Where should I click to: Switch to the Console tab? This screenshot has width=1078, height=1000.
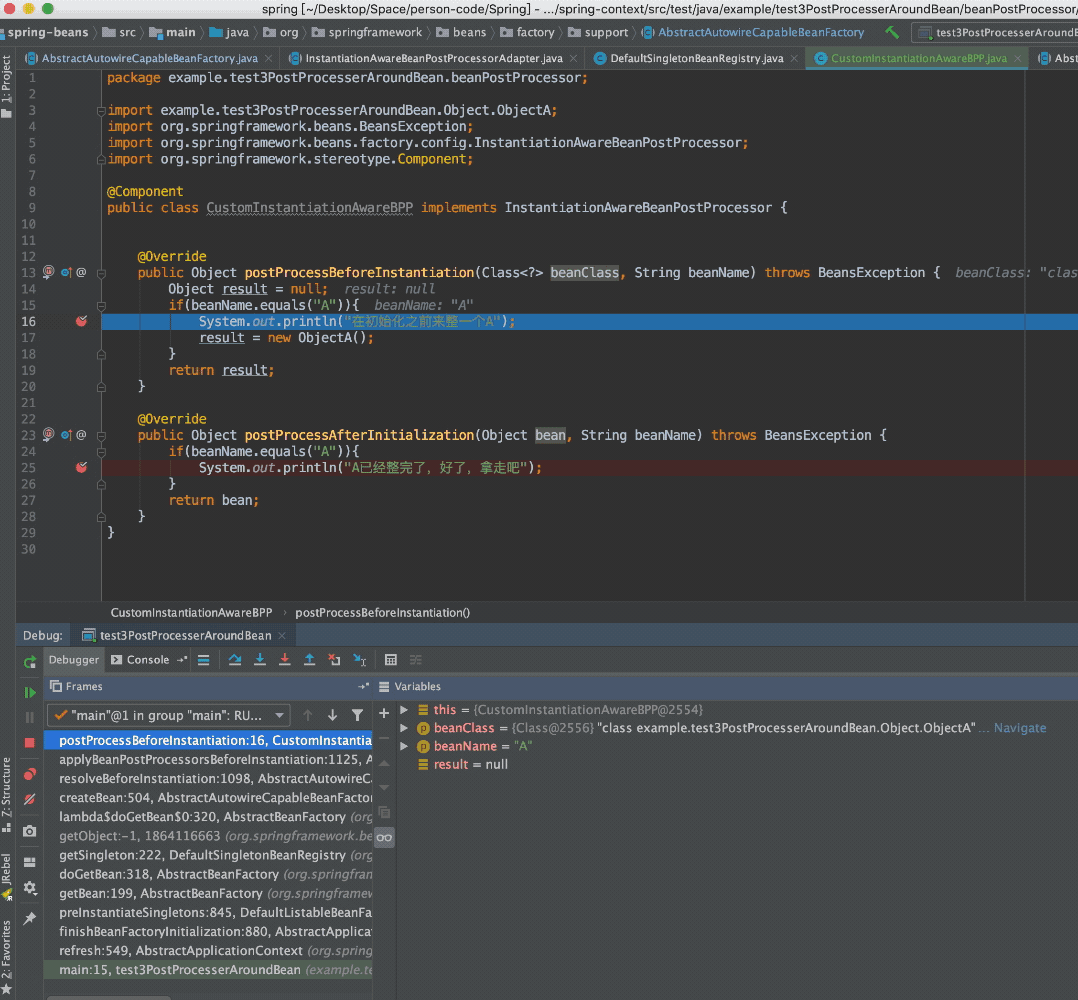tap(147, 660)
